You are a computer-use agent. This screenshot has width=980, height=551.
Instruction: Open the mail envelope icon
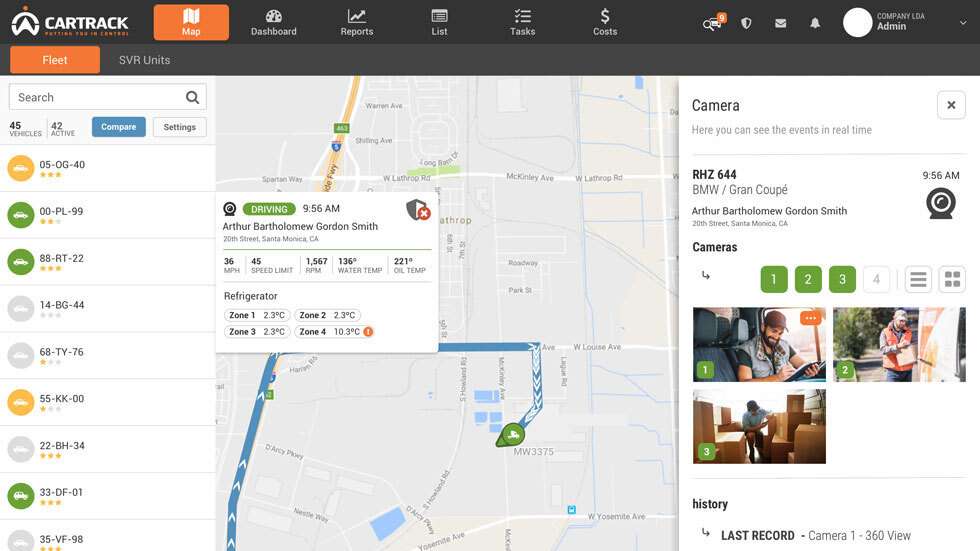tap(781, 23)
